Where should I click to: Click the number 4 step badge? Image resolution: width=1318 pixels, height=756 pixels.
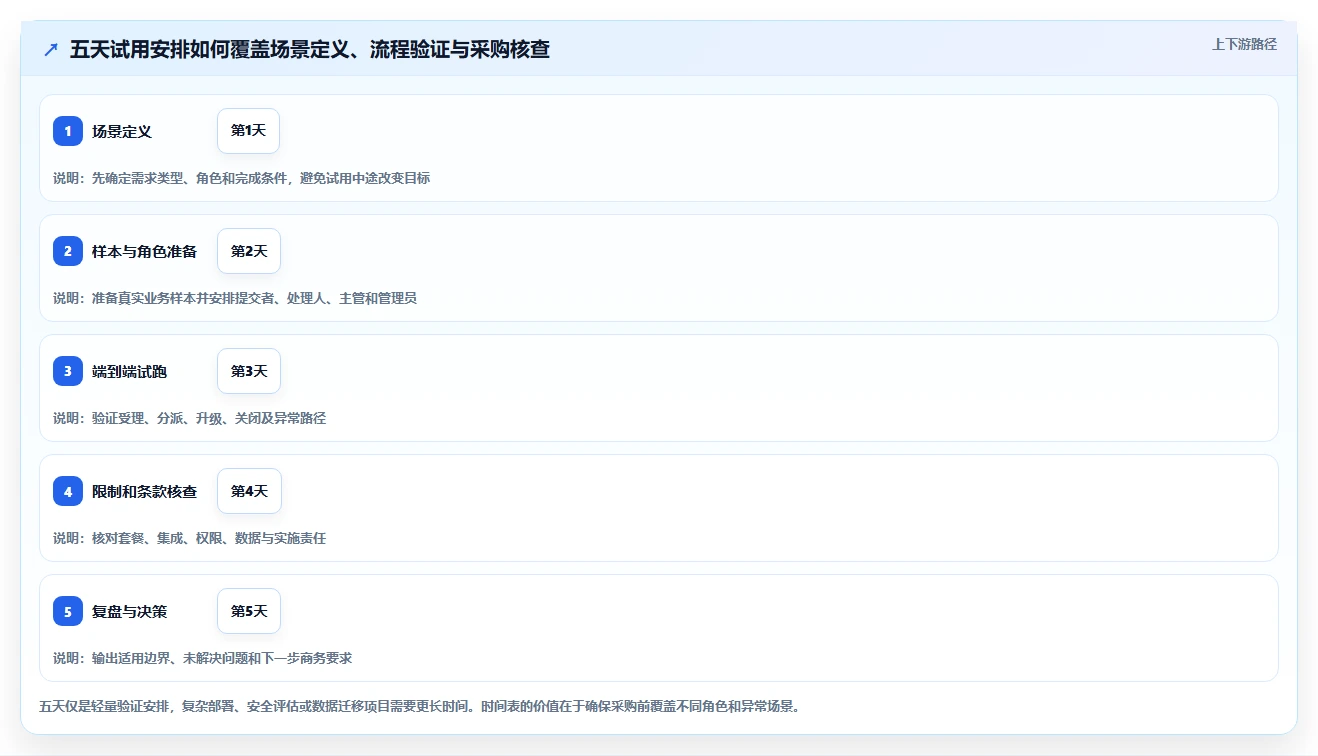click(68, 491)
